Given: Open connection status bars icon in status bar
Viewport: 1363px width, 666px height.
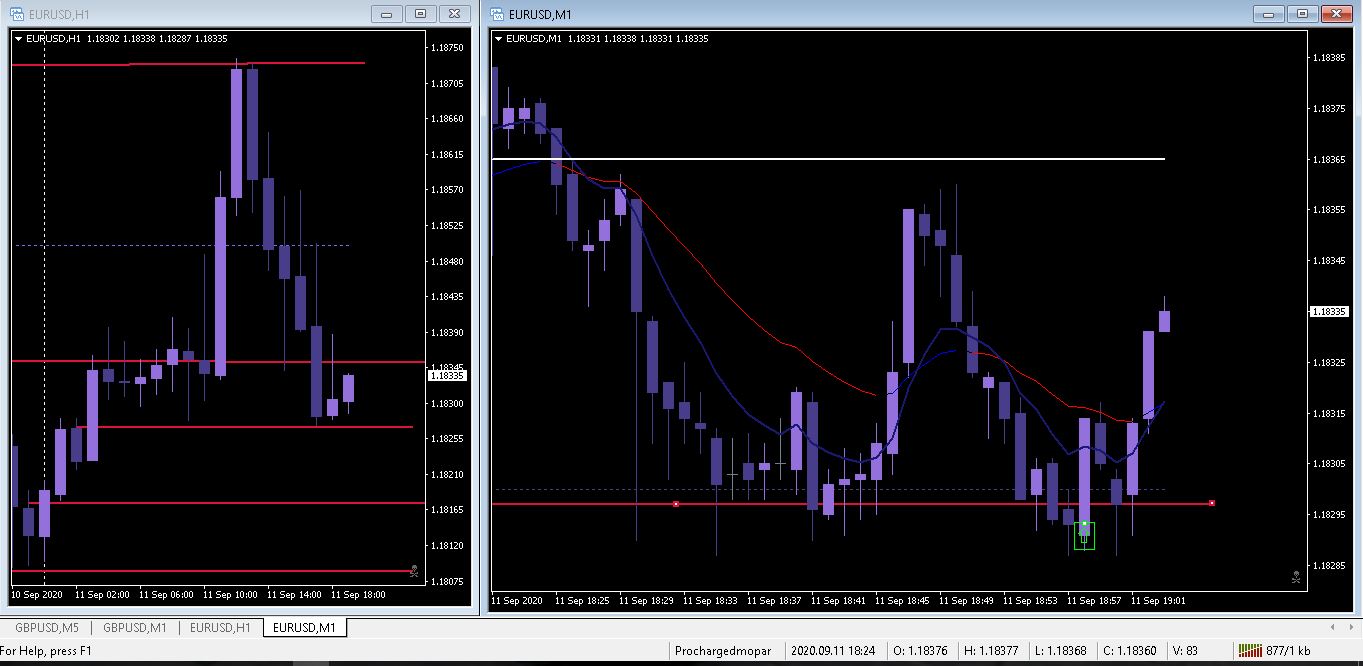Looking at the screenshot, I should 1250,651.
